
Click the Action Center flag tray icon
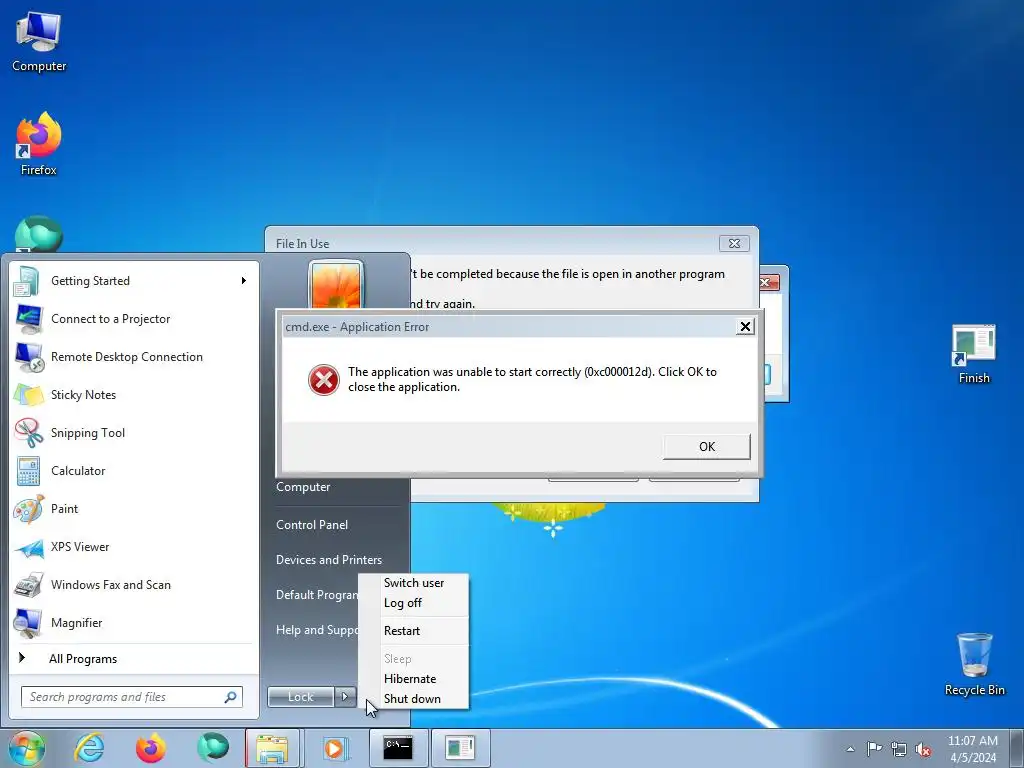click(x=874, y=749)
